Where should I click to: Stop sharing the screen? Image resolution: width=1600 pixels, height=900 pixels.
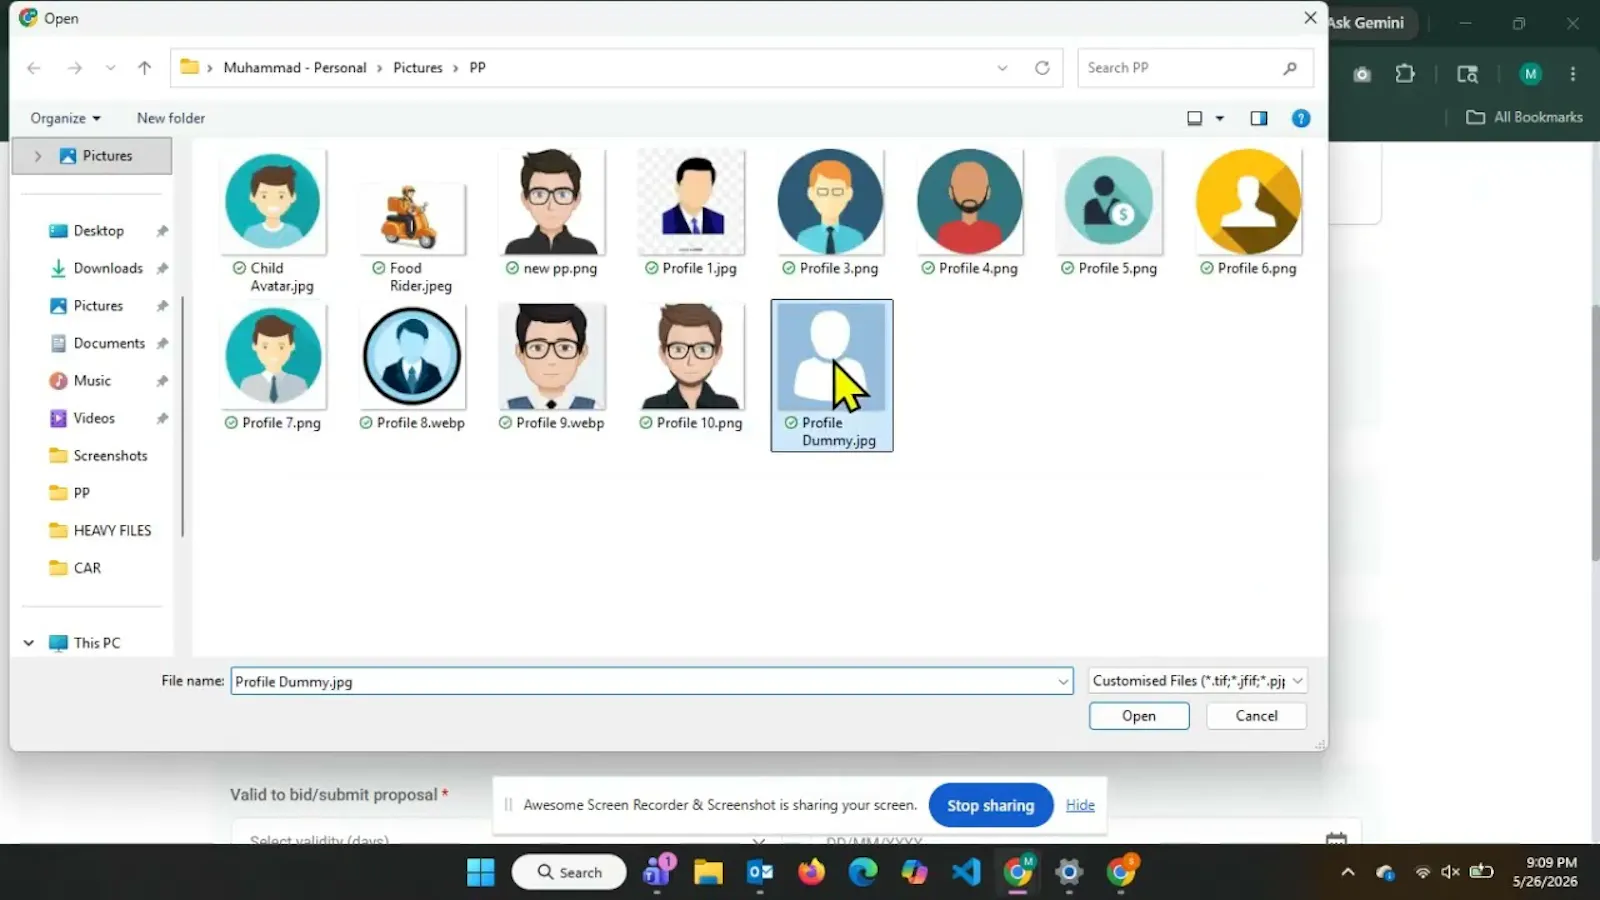pos(991,806)
